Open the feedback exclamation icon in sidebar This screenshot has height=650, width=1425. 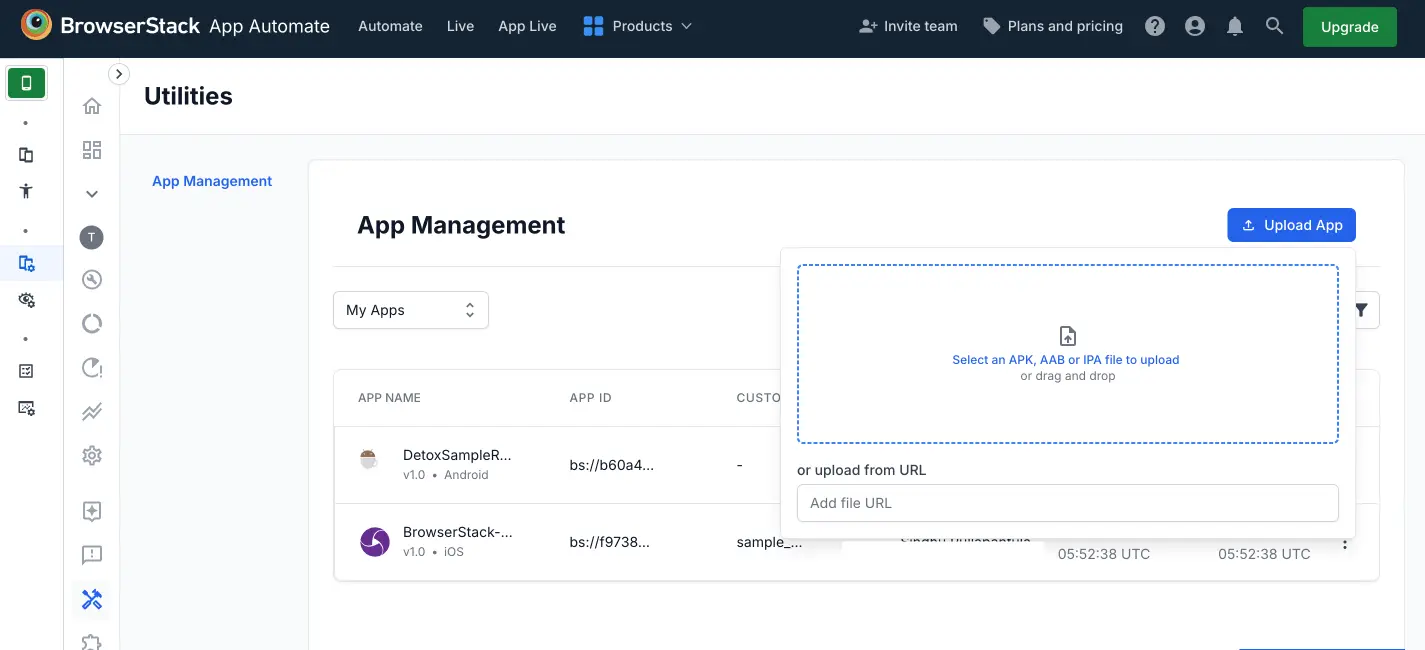[91, 555]
